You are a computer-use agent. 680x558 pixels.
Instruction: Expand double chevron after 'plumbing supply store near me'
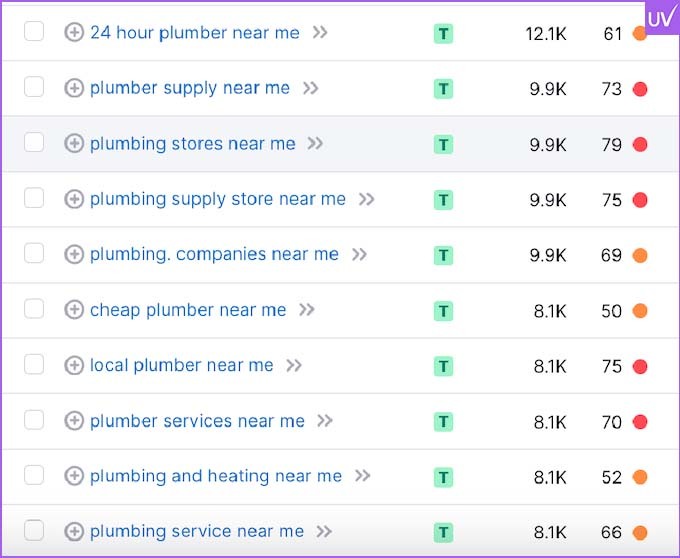click(366, 199)
